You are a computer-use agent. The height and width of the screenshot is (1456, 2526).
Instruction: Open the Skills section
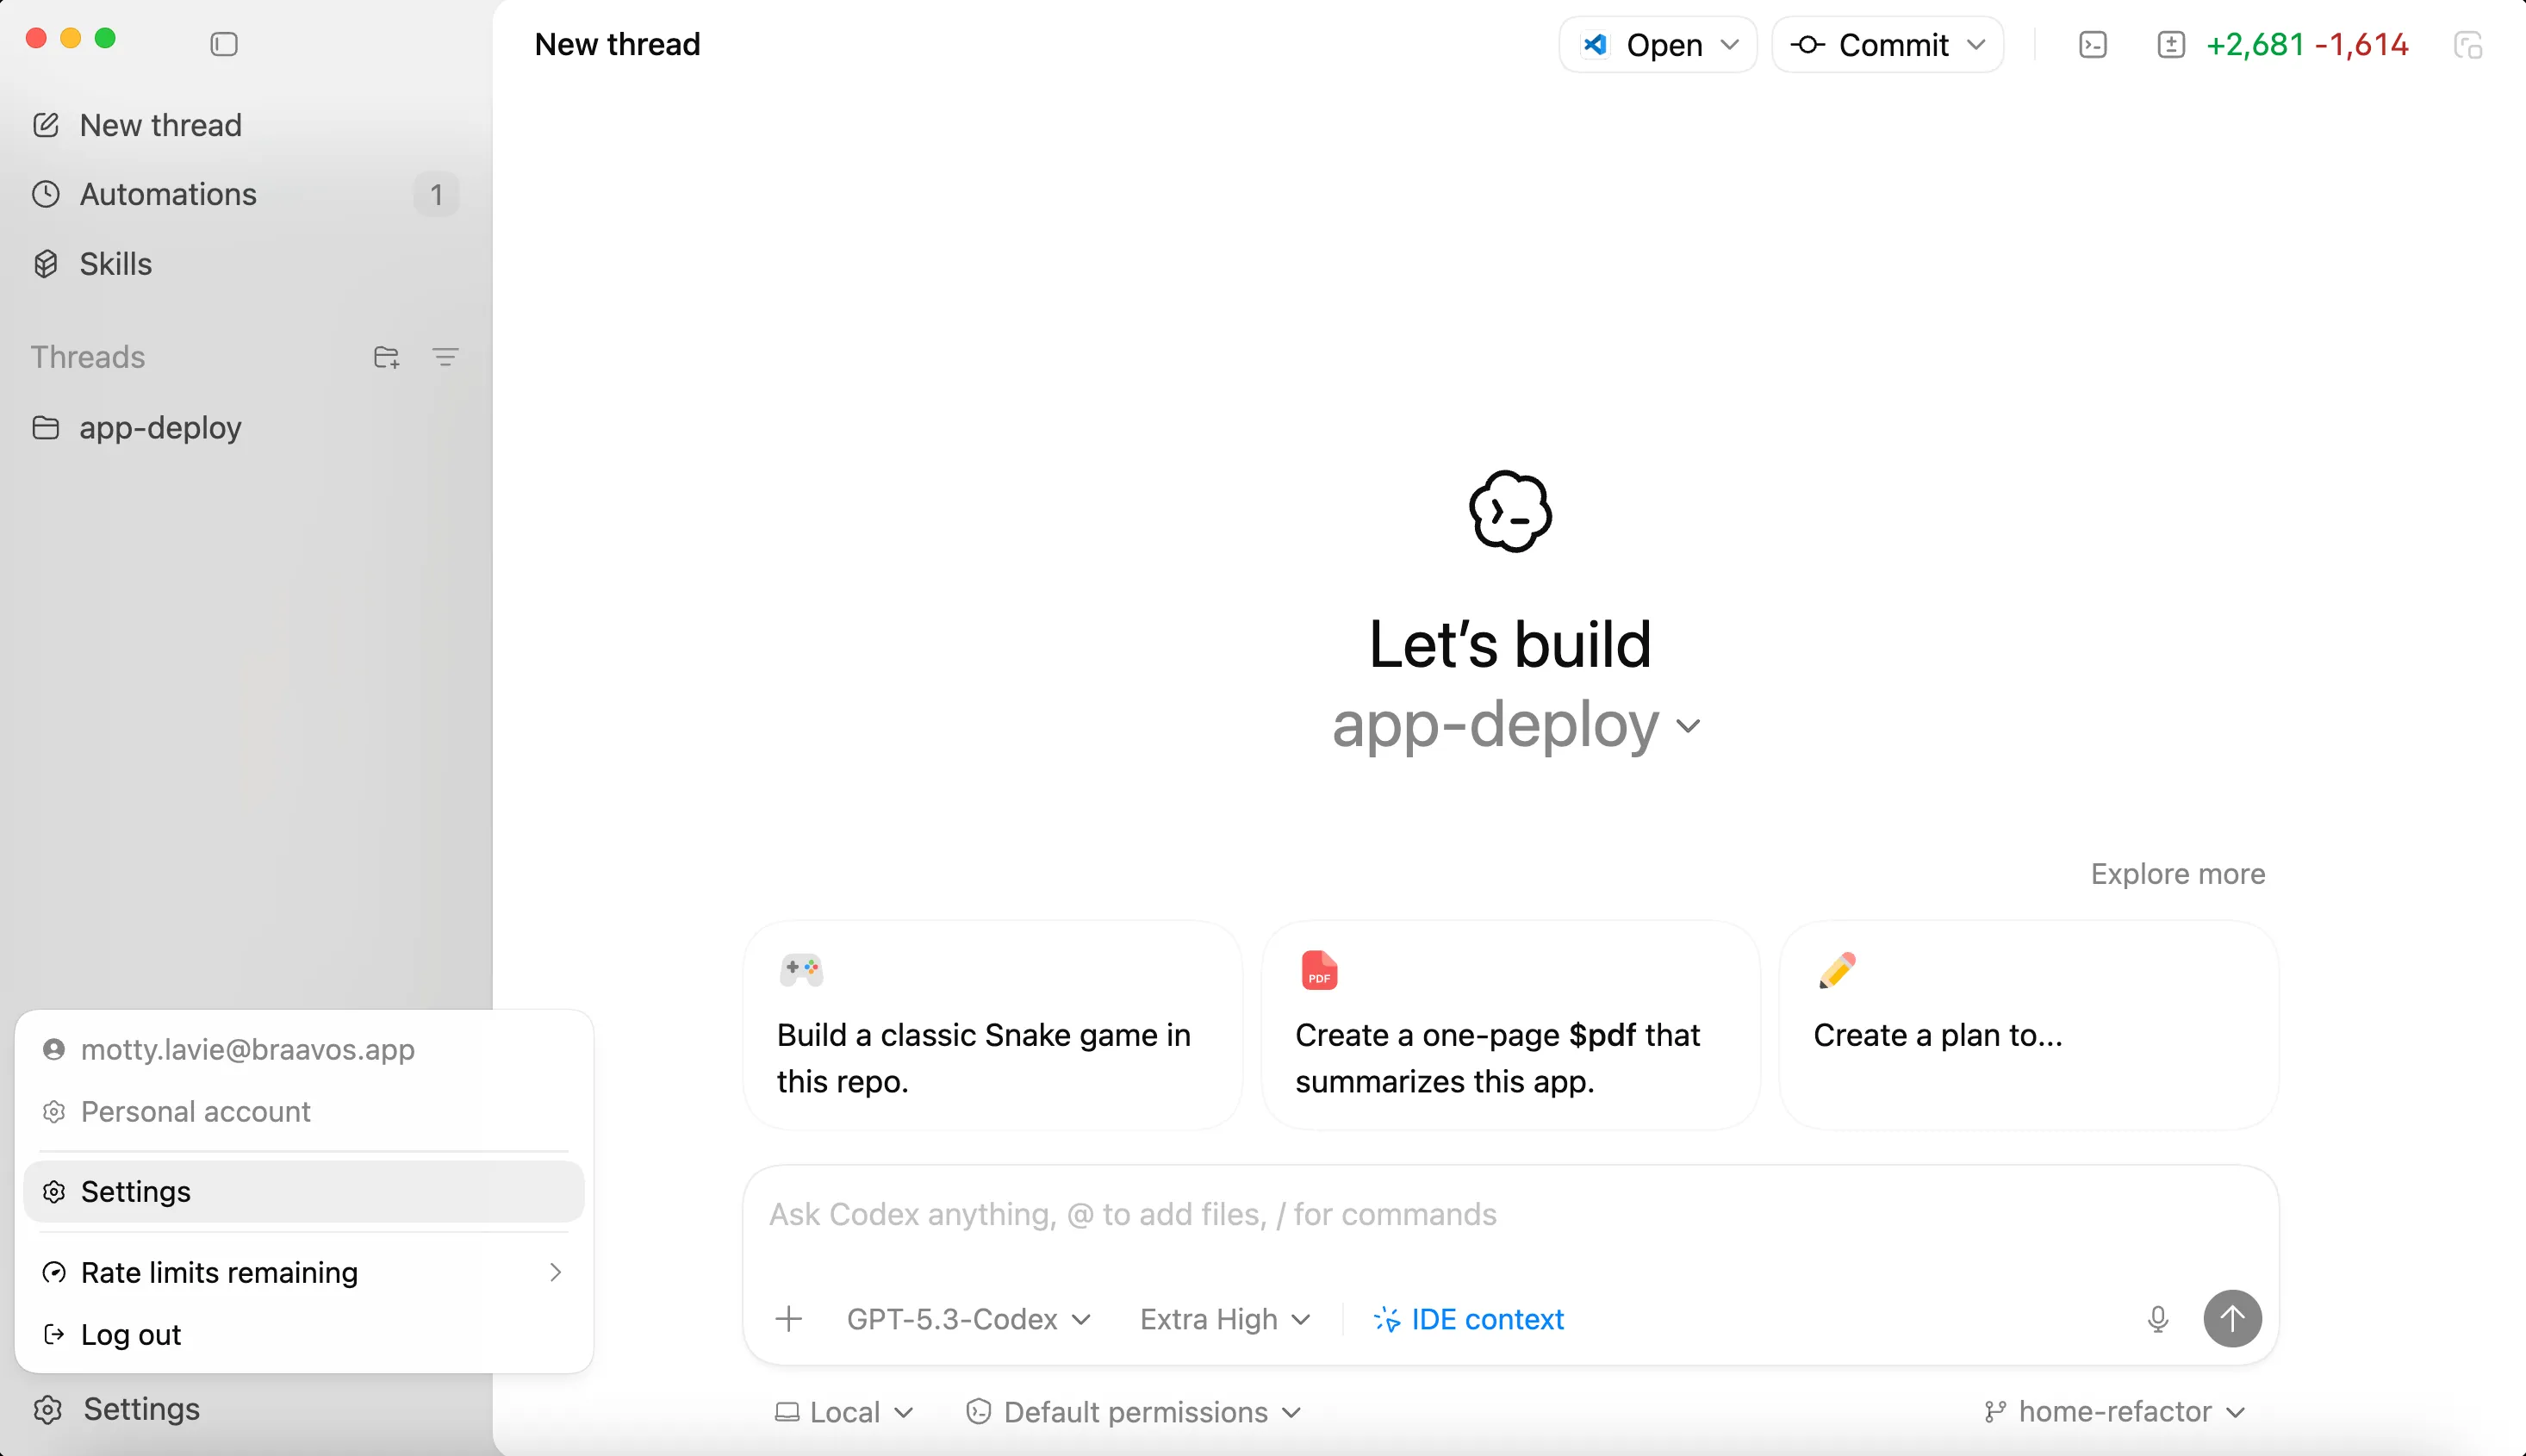pyautogui.click(x=116, y=264)
